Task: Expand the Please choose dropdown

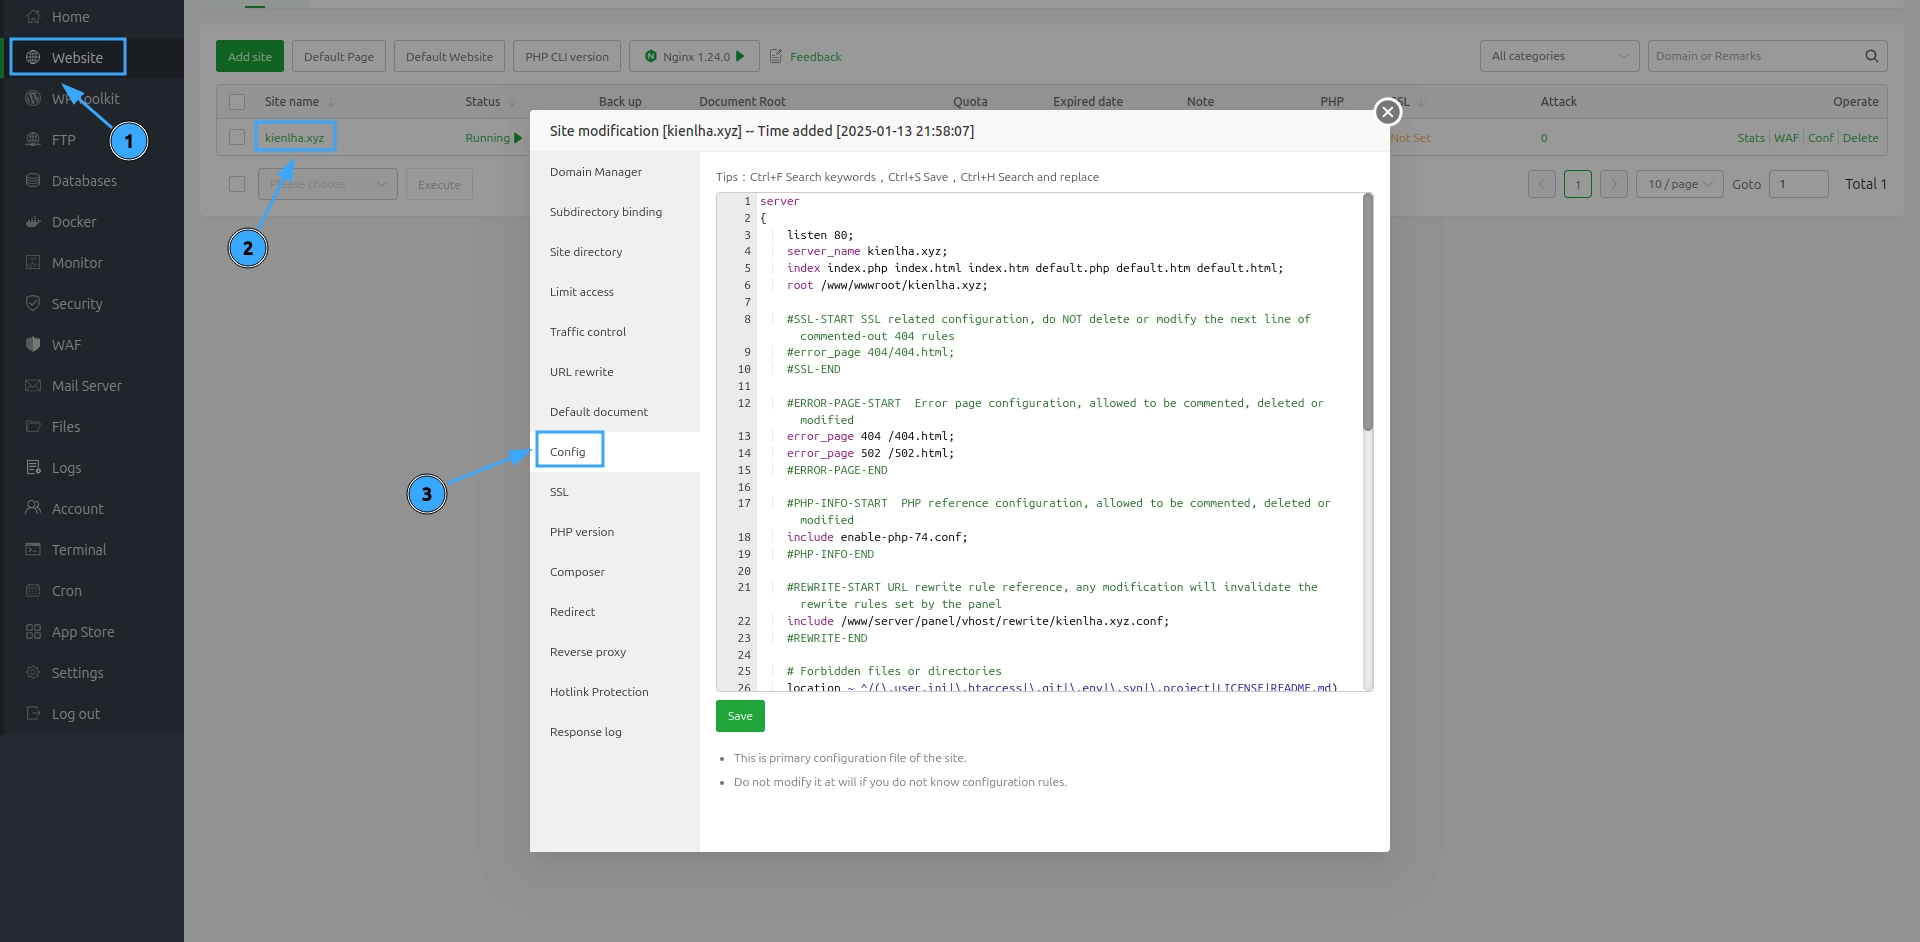Action: [x=327, y=184]
